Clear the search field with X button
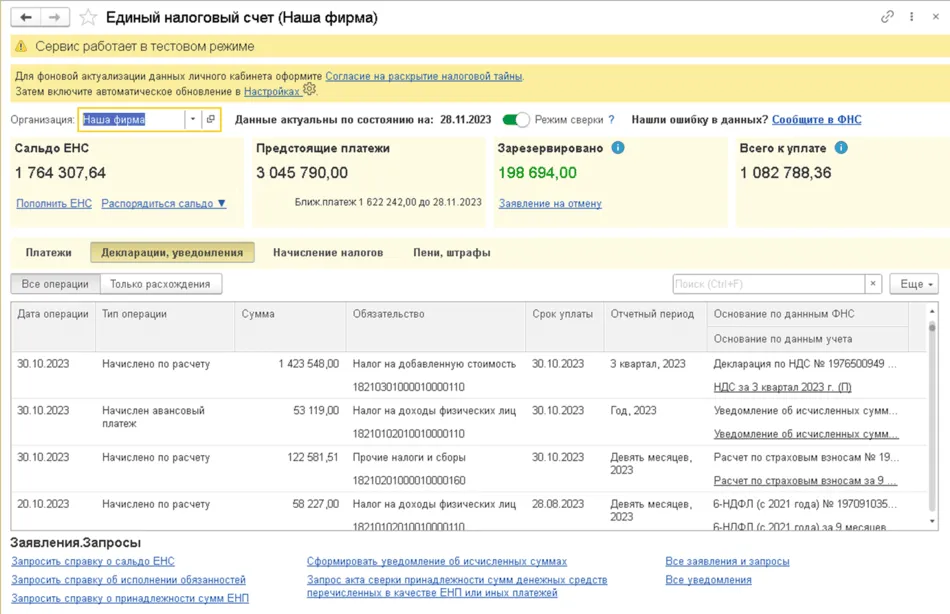The height and width of the screenshot is (614, 950). click(x=873, y=284)
